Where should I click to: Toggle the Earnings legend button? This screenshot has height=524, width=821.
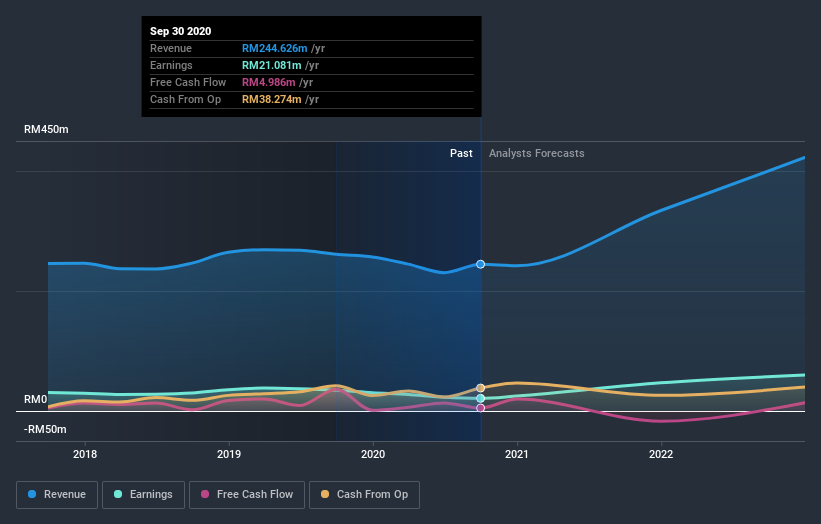[143, 495]
